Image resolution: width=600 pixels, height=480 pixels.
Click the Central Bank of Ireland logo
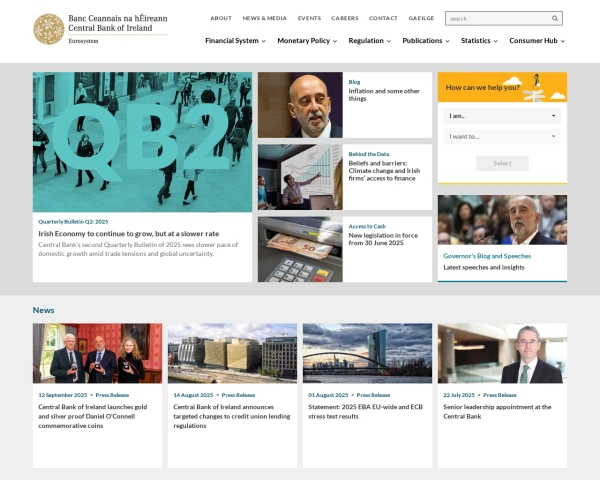(x=100, y=29)
